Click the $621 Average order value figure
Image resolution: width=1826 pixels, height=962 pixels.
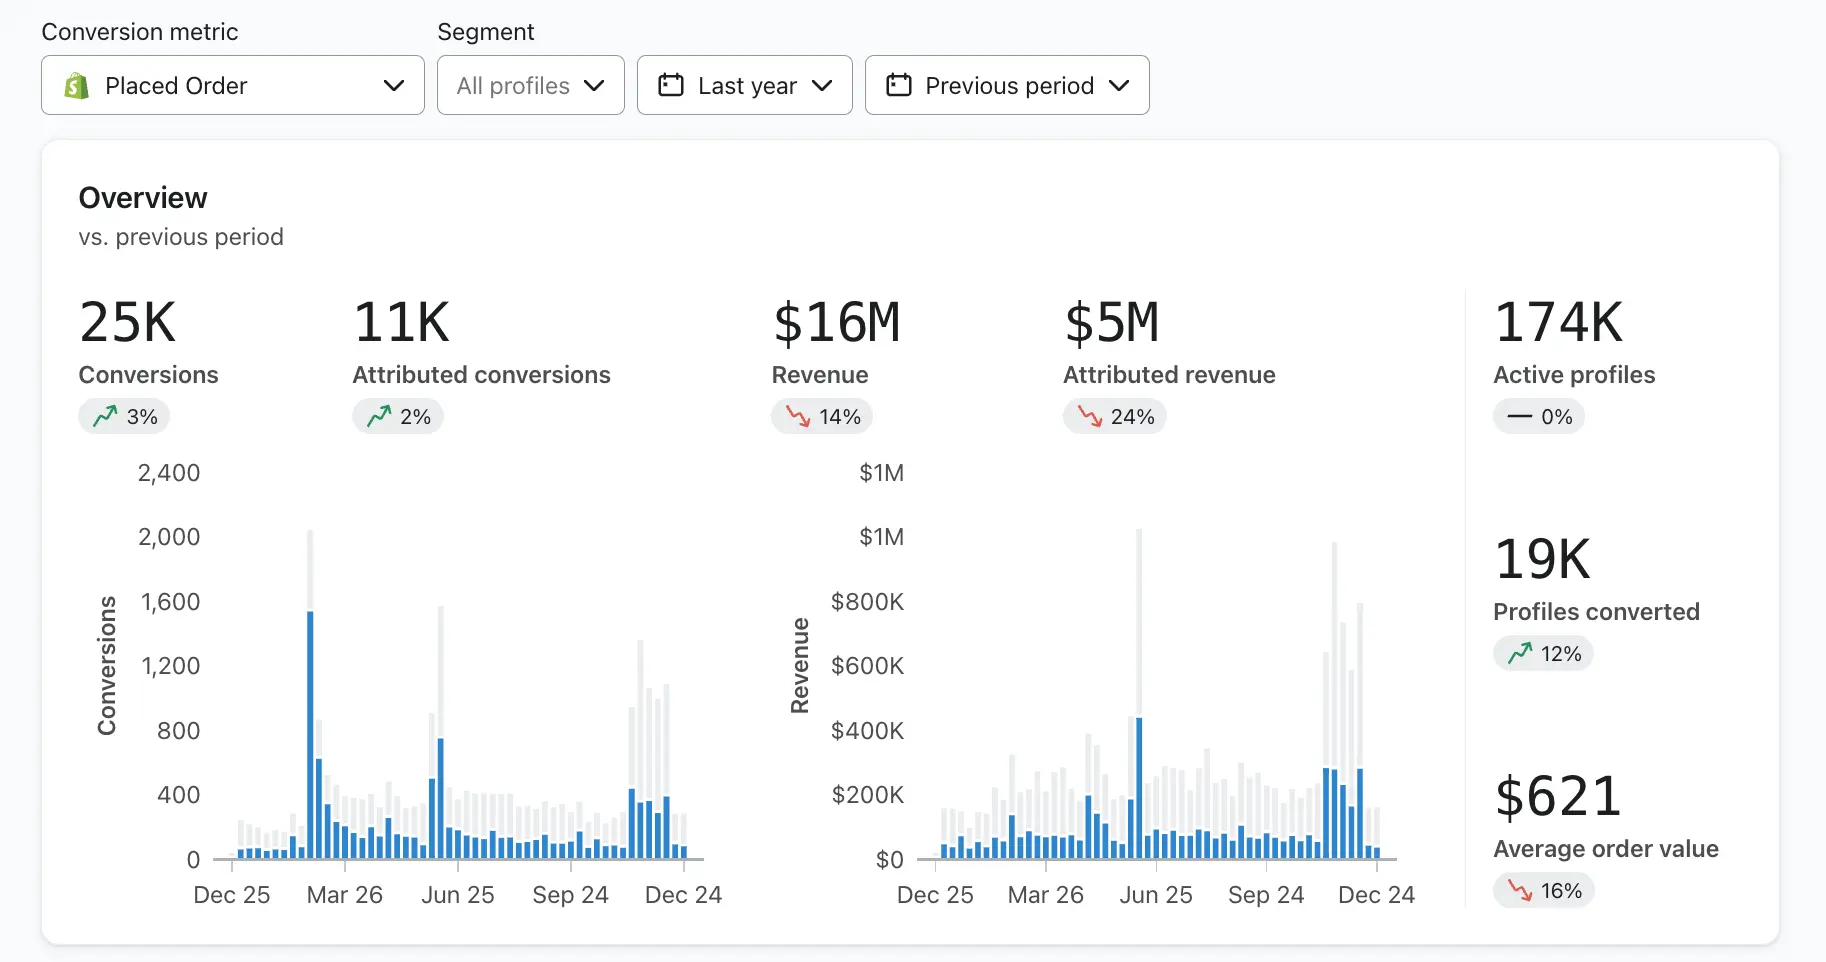(x=1557, y=797)
